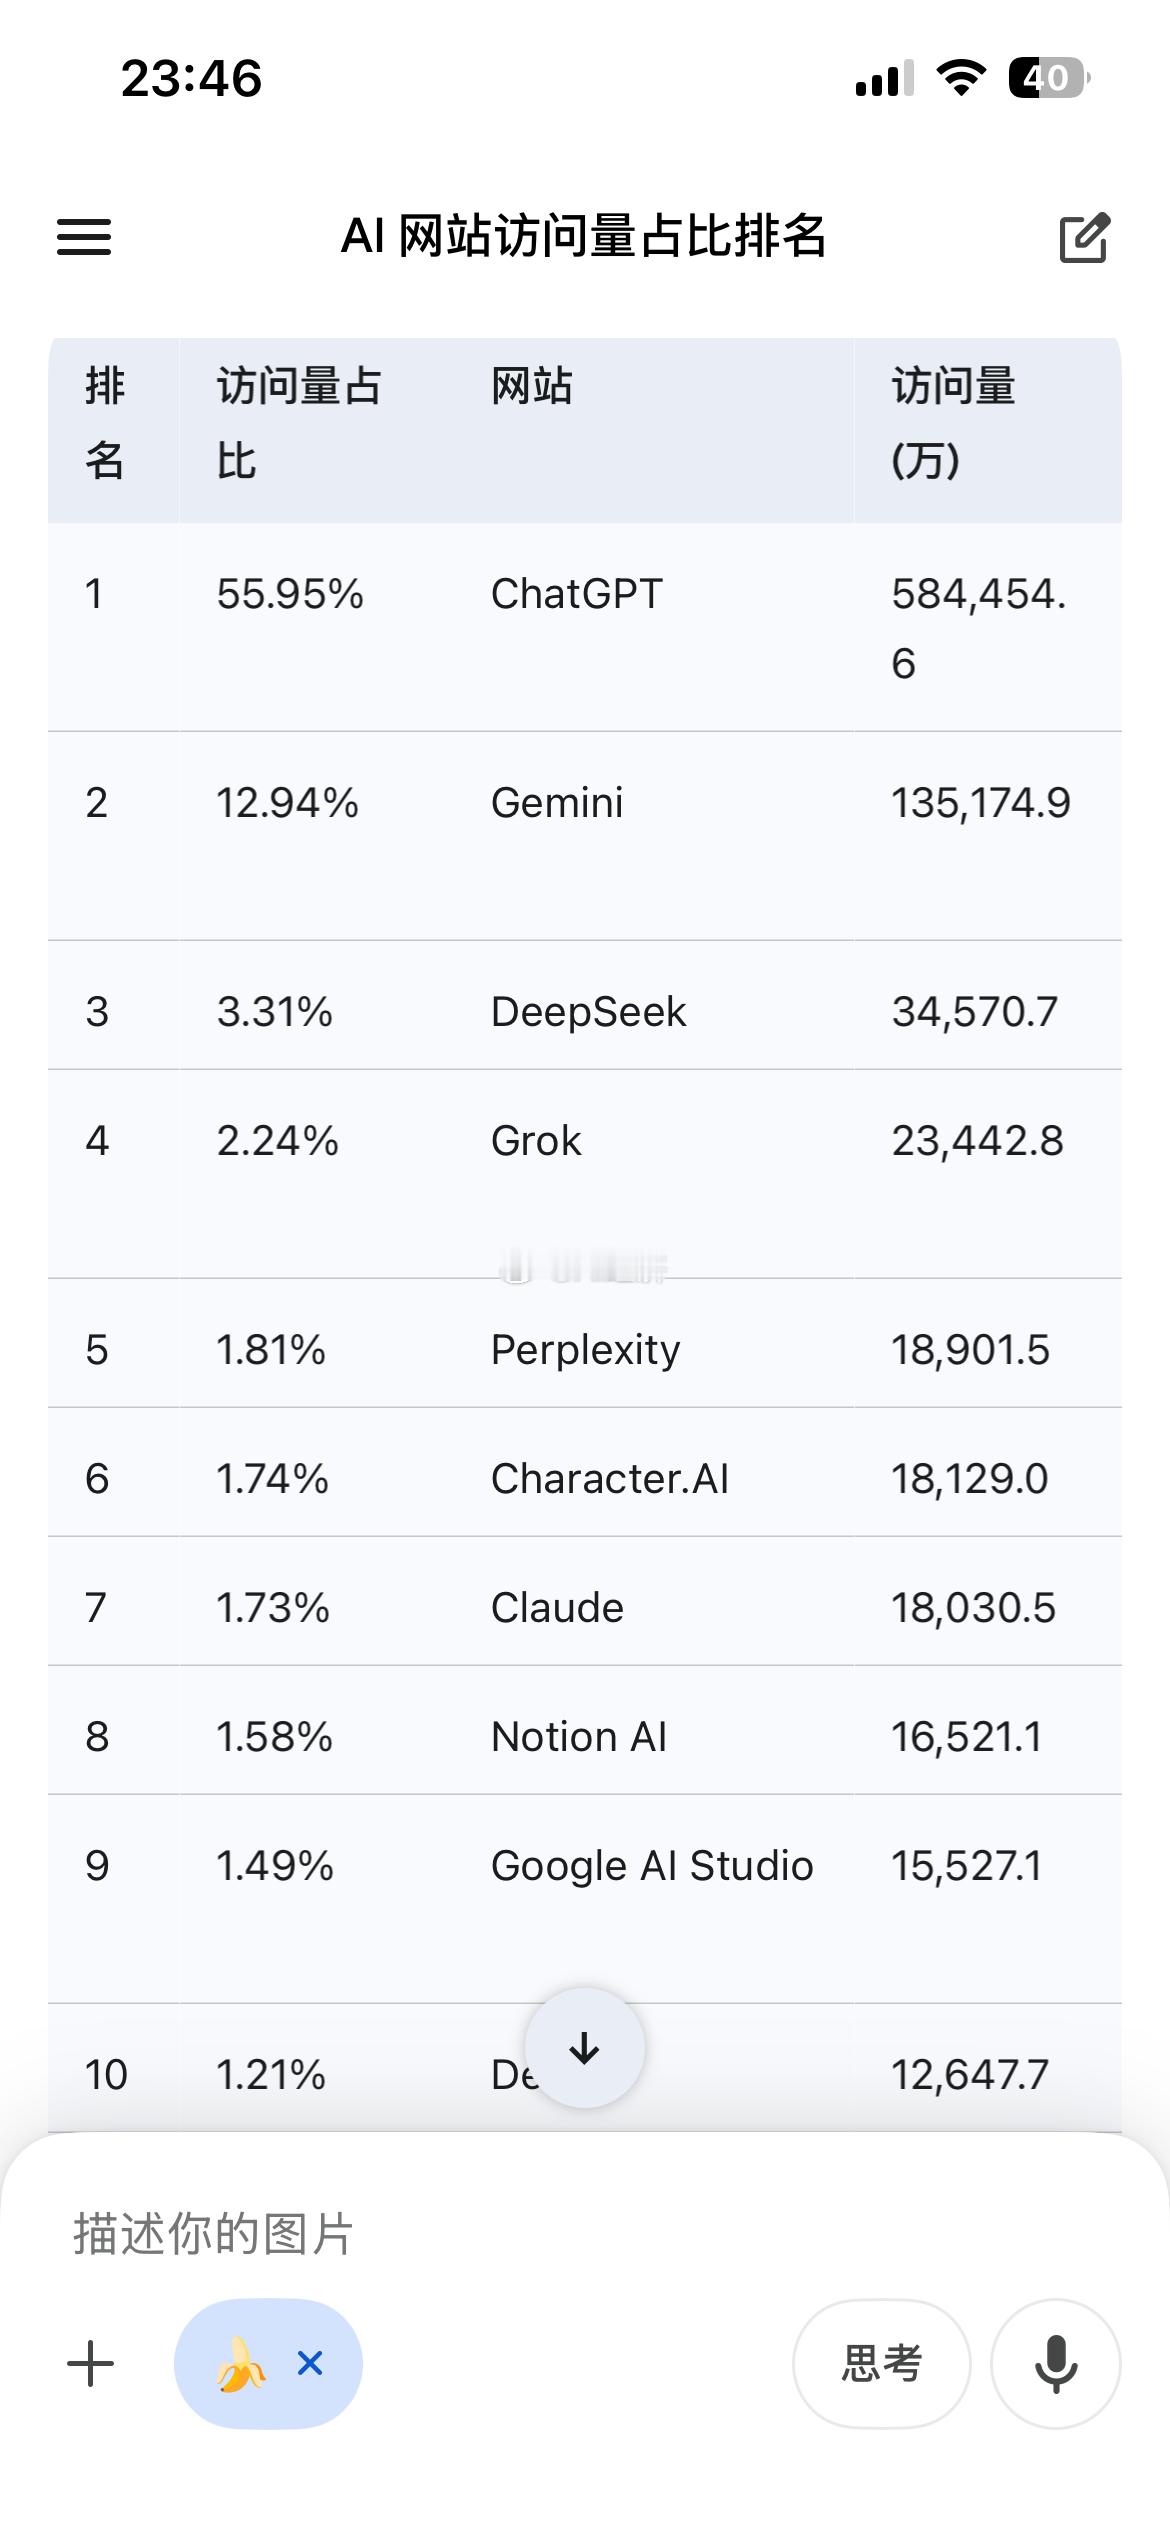The height and width of the screenshot is (2532, 1170).
Task: Start a new chat with compose icon
Action: 1084,238
